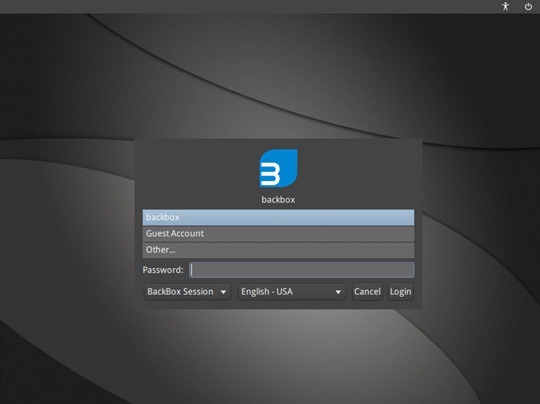Open the BackBox Session dropdown
This screenshot has height=404, width=540.
click(187, 292)
